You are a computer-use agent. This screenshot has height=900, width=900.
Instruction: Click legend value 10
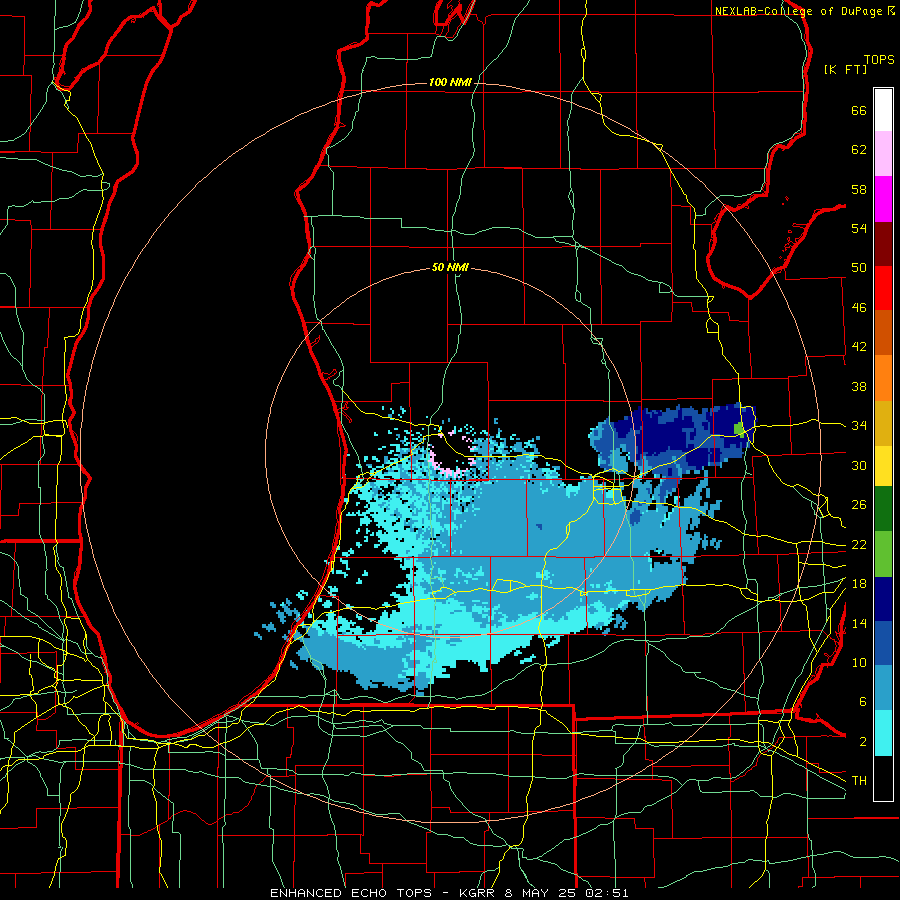[859, 663]
